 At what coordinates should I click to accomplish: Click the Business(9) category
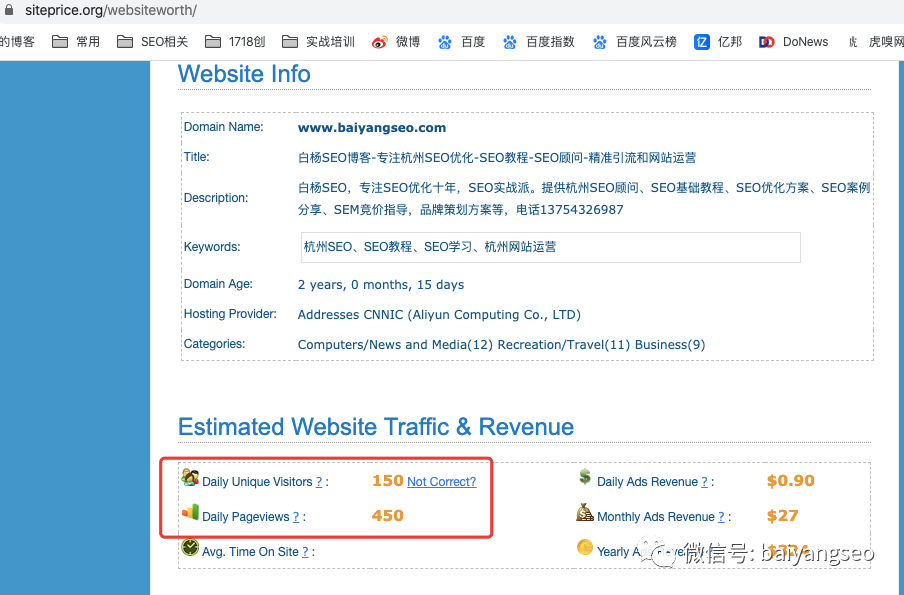670,345
